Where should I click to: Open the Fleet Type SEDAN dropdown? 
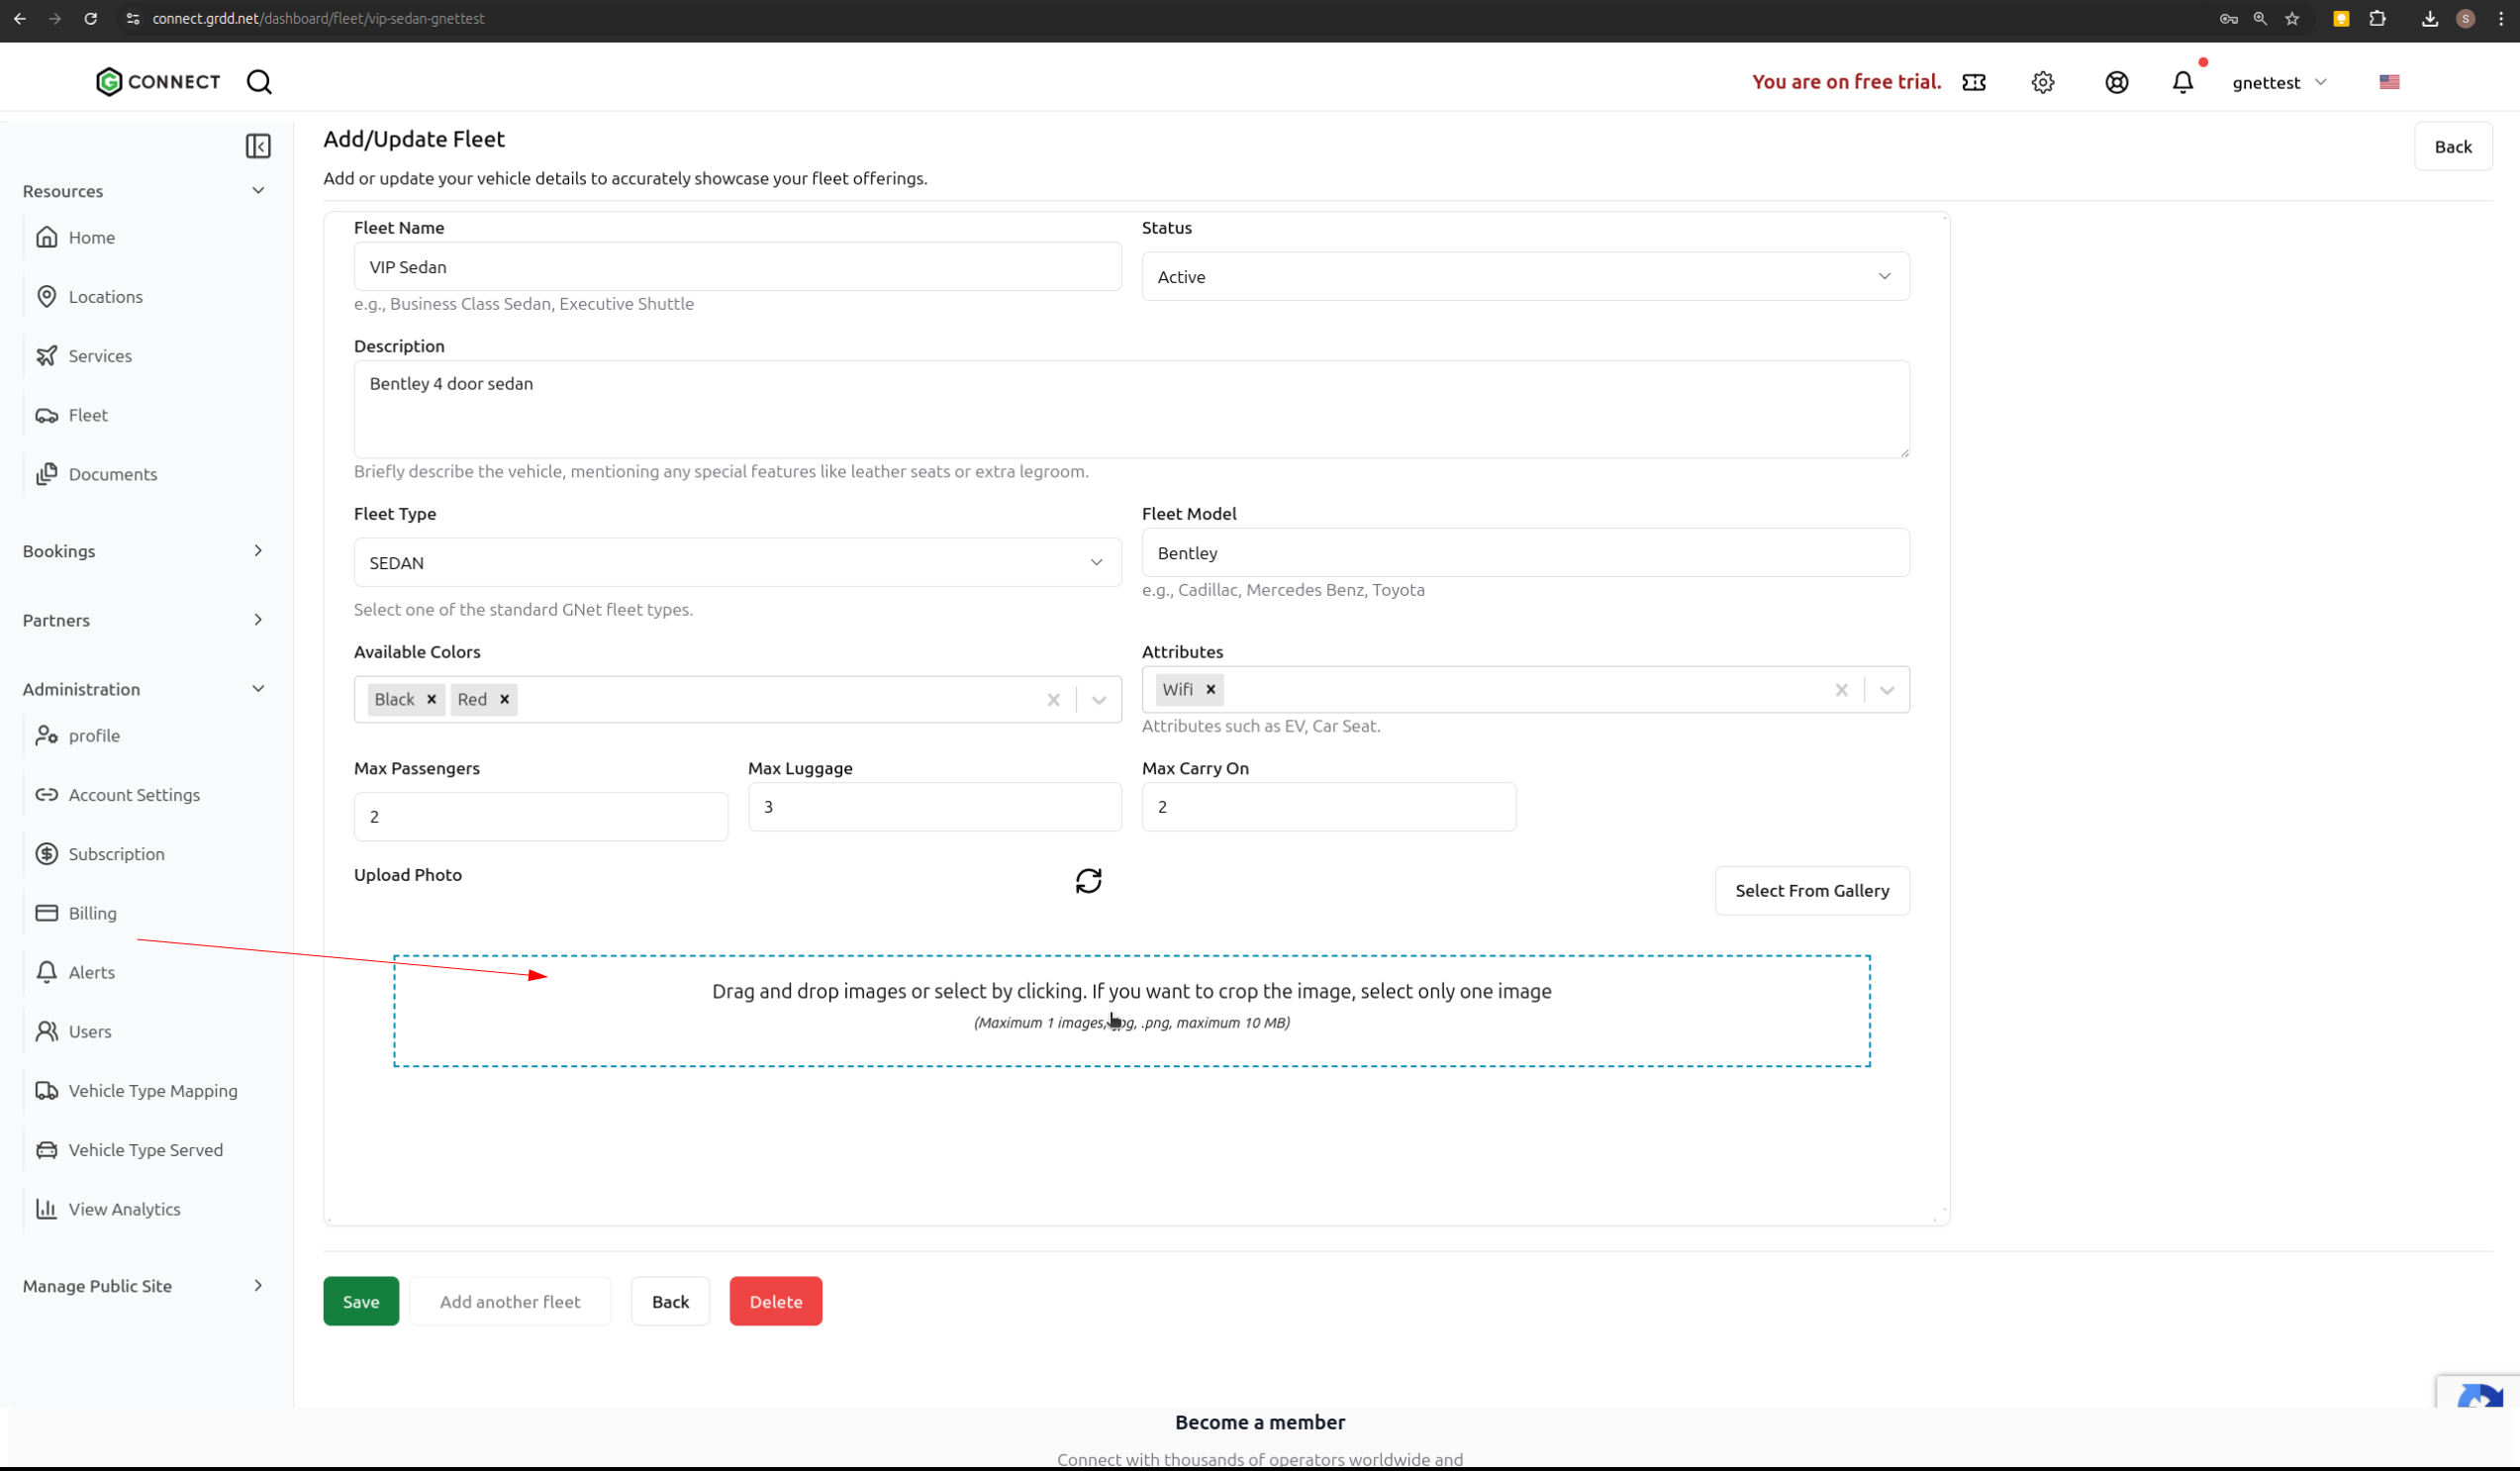point(737,562)
